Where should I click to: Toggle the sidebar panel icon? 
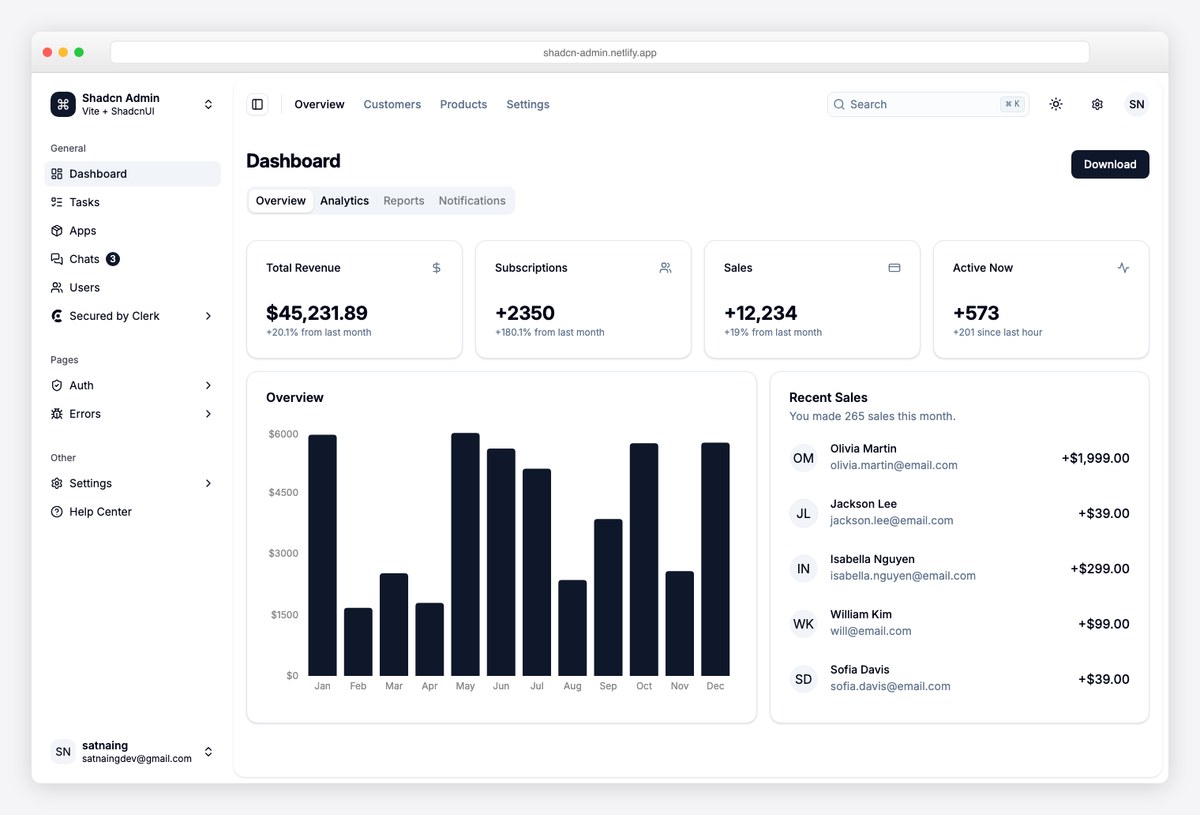point(257,104)
